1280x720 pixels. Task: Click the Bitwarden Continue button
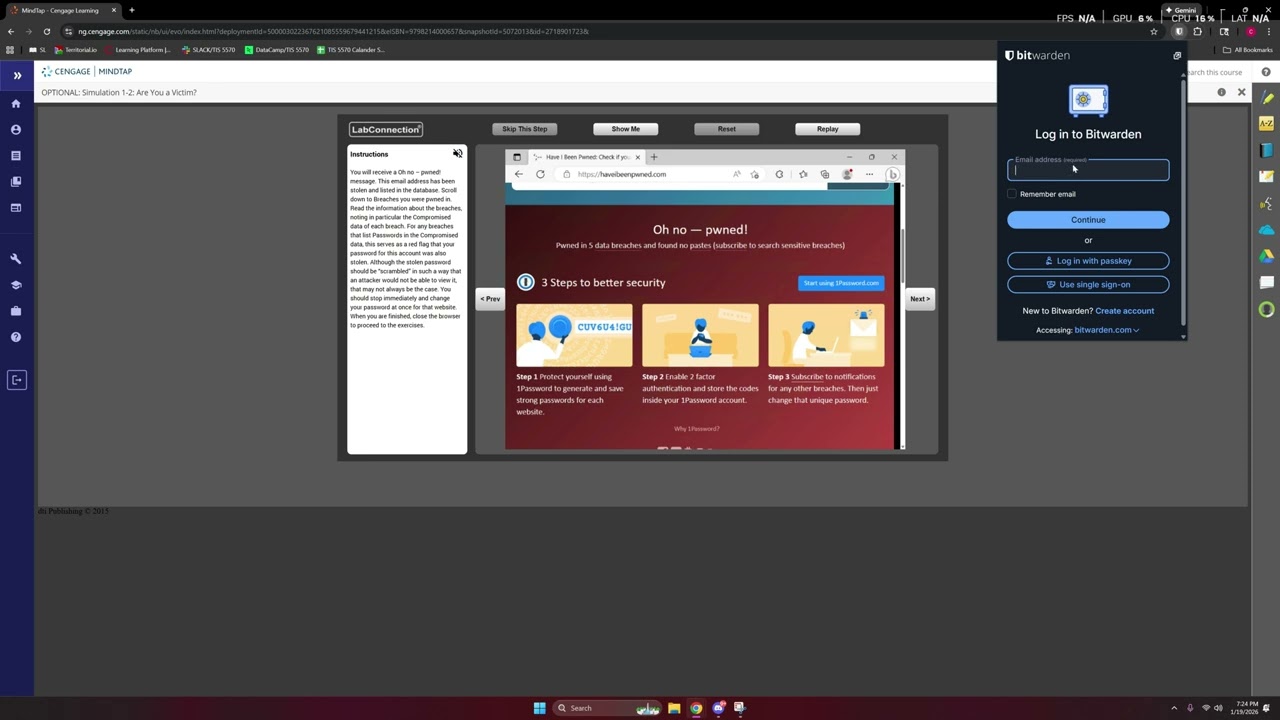1088,220
